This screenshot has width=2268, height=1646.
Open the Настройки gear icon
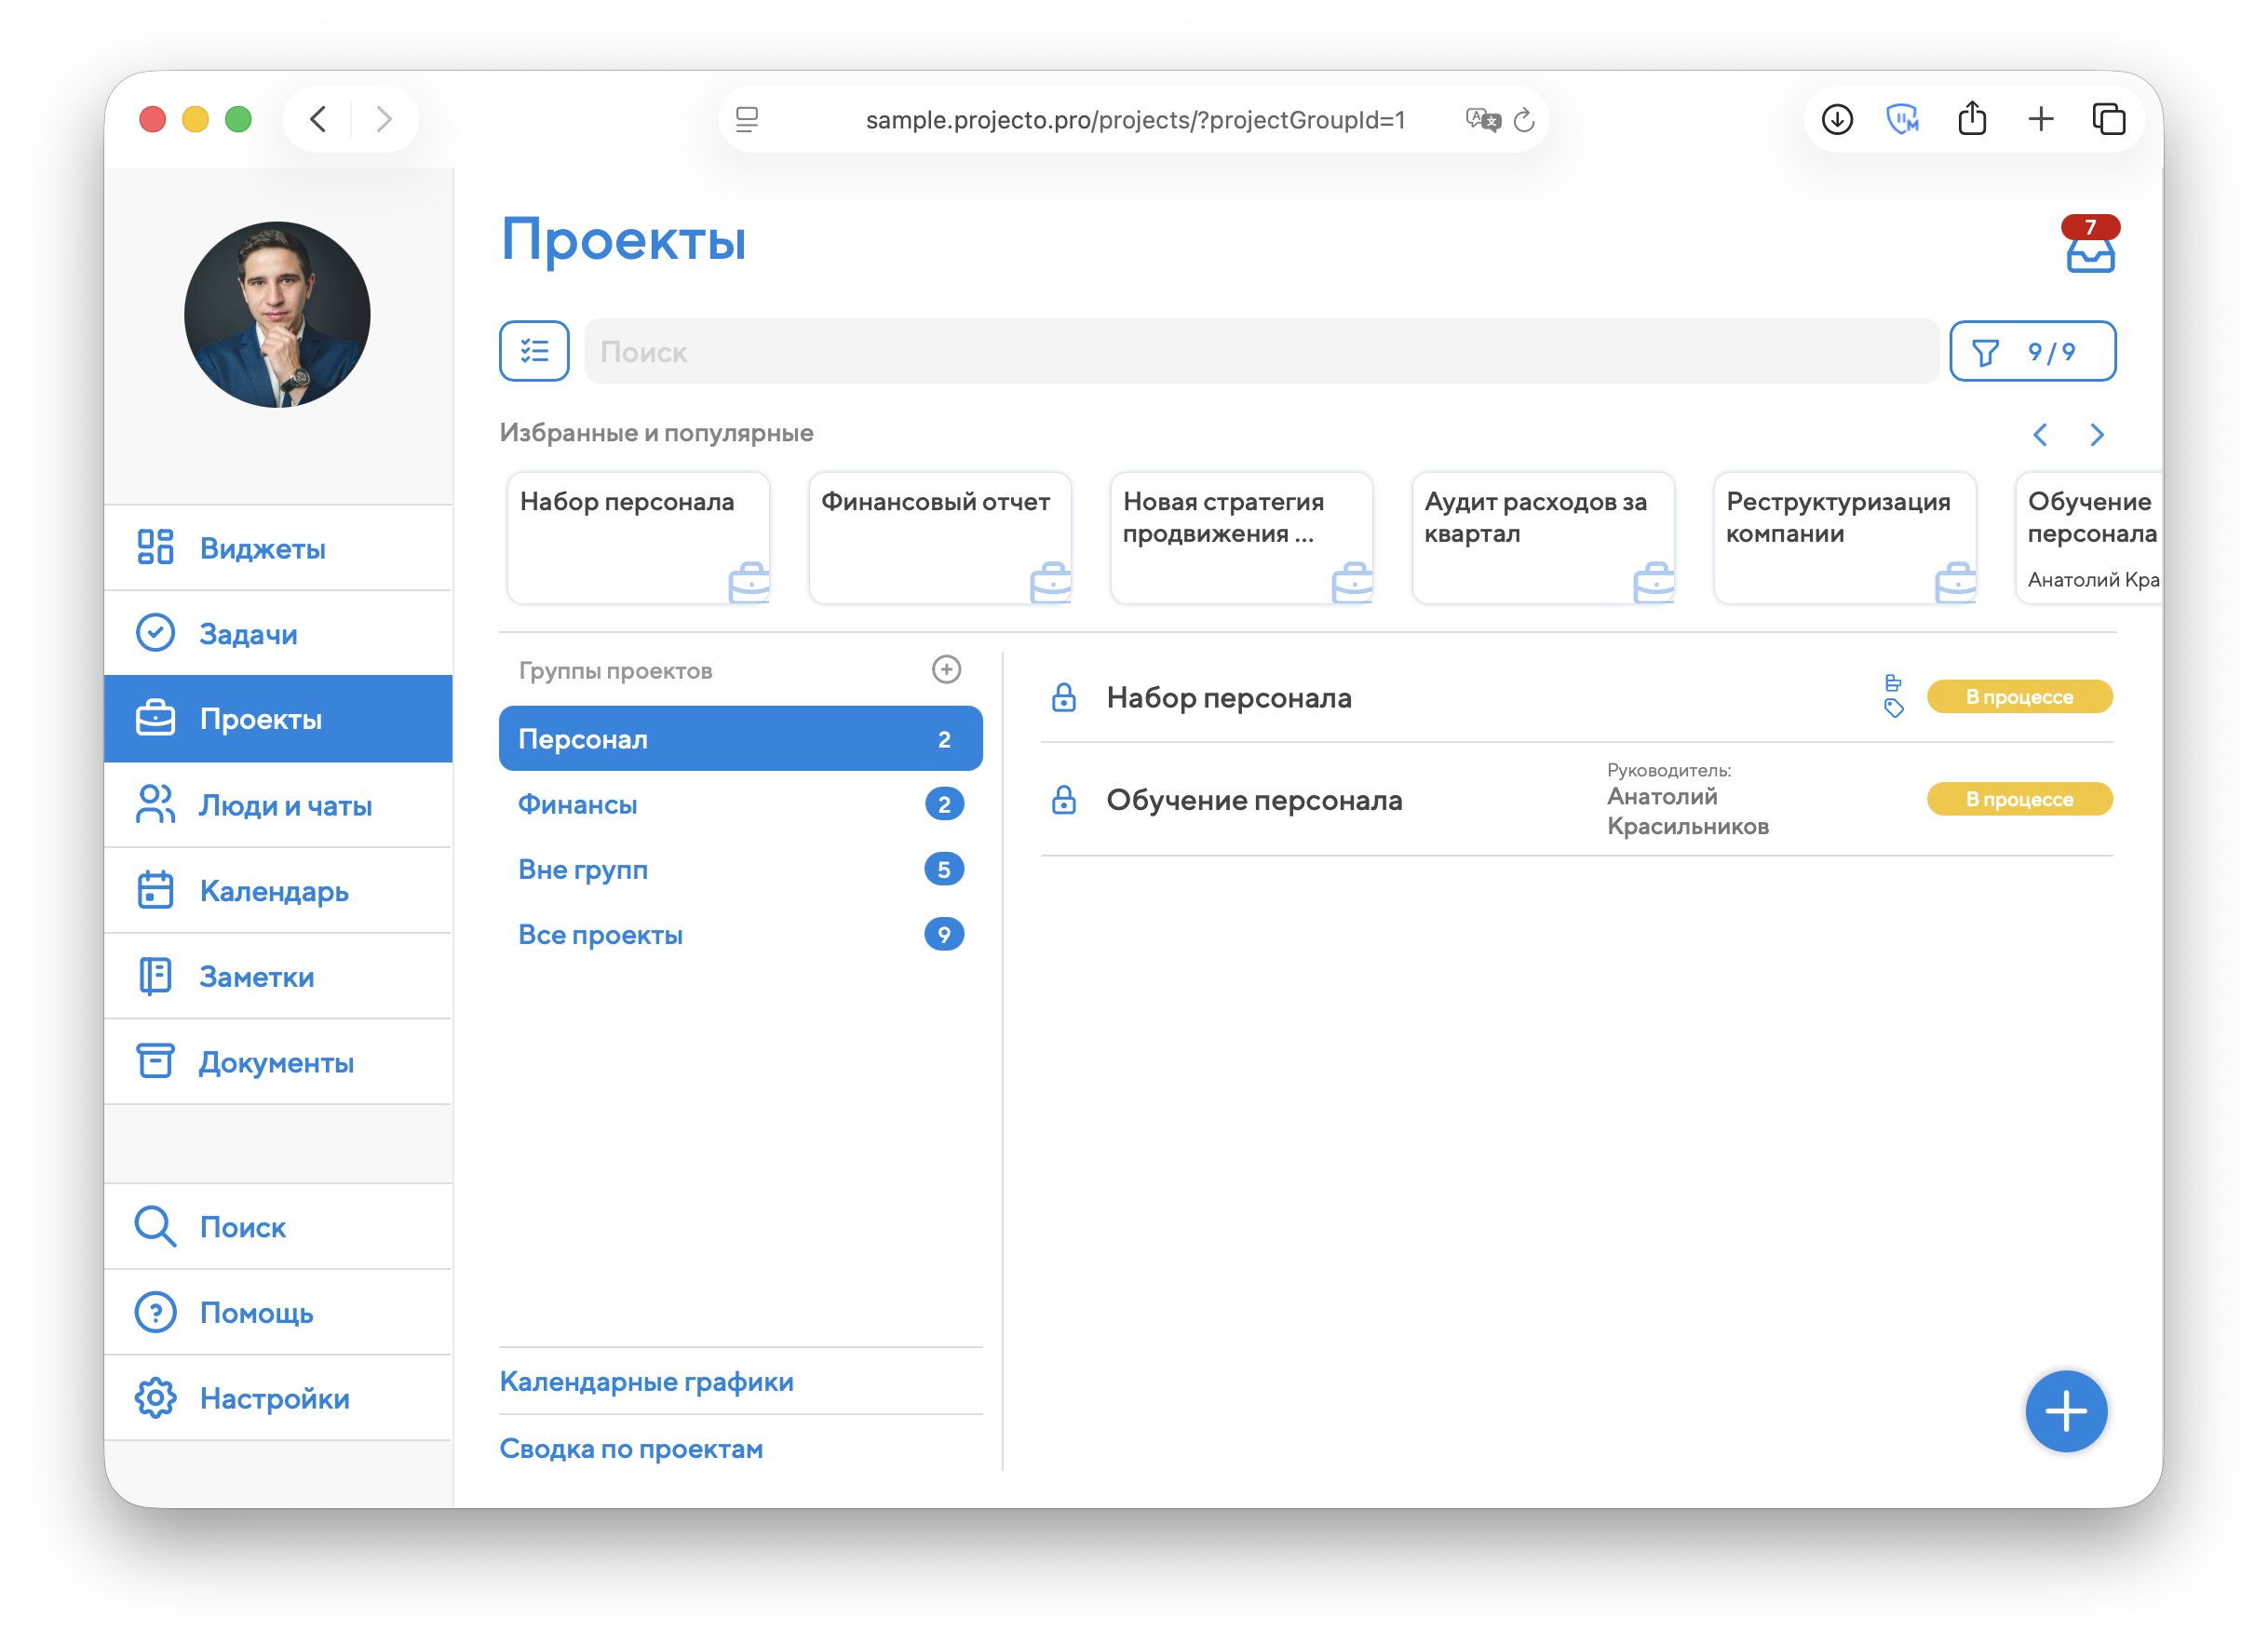pyautogui.click(x=156, y=1398)
